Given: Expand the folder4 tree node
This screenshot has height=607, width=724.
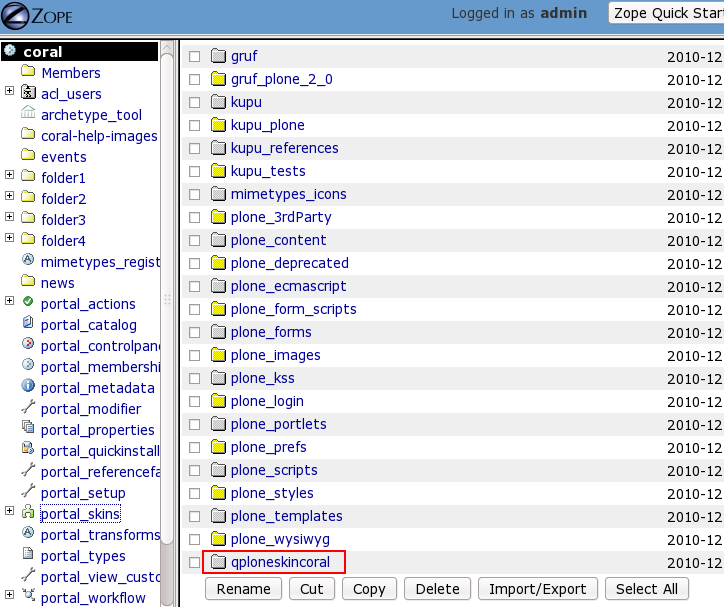Looking at the screenshot, I should (x=9, y=238).
